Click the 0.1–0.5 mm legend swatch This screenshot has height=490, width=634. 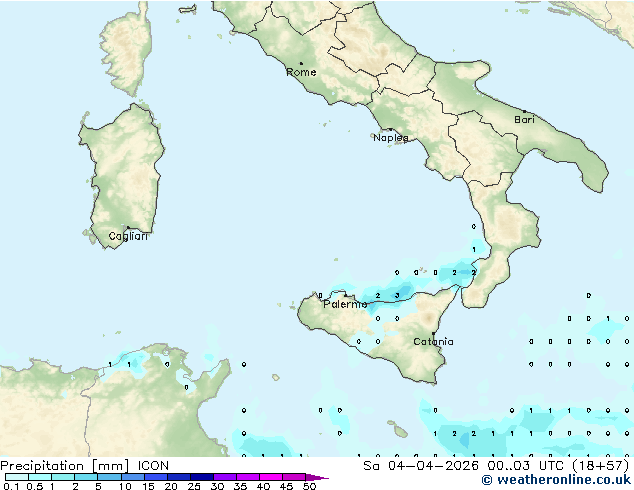point(17,477)
